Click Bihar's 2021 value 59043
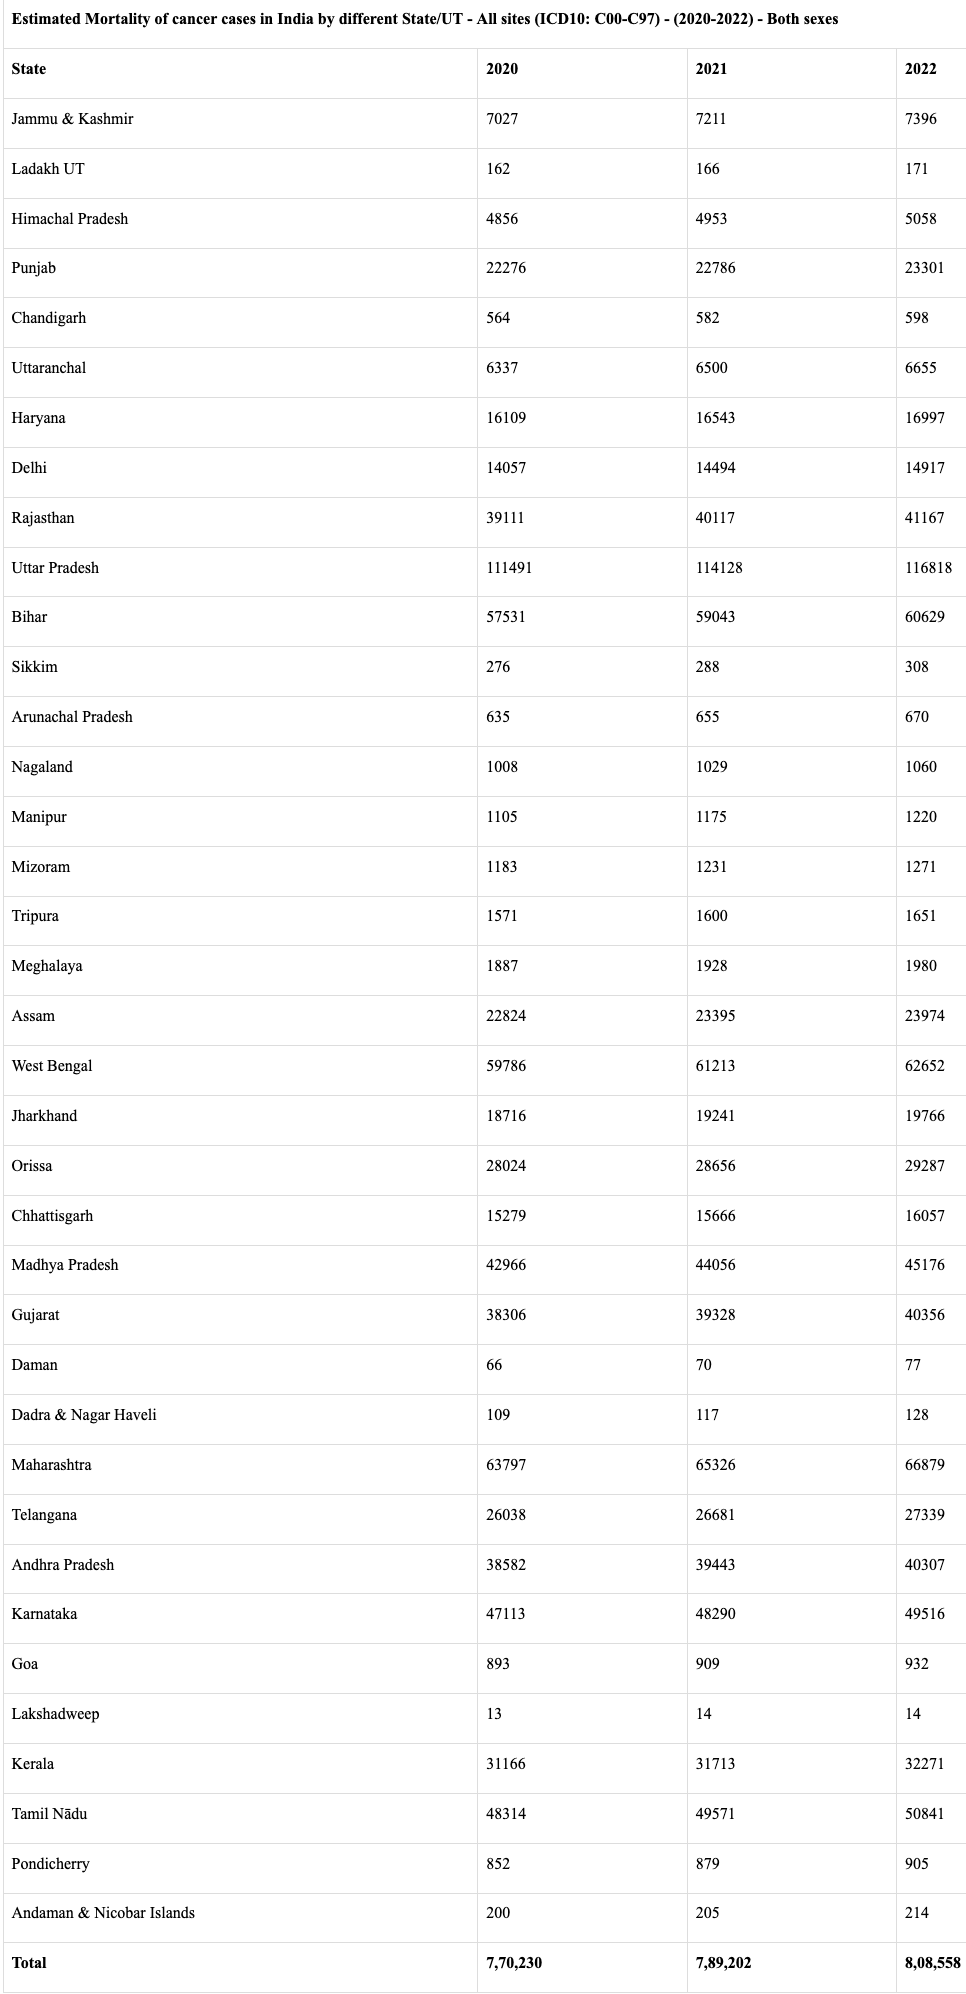The width and height of the screenshot is (966, 1994). click(715, 617)
